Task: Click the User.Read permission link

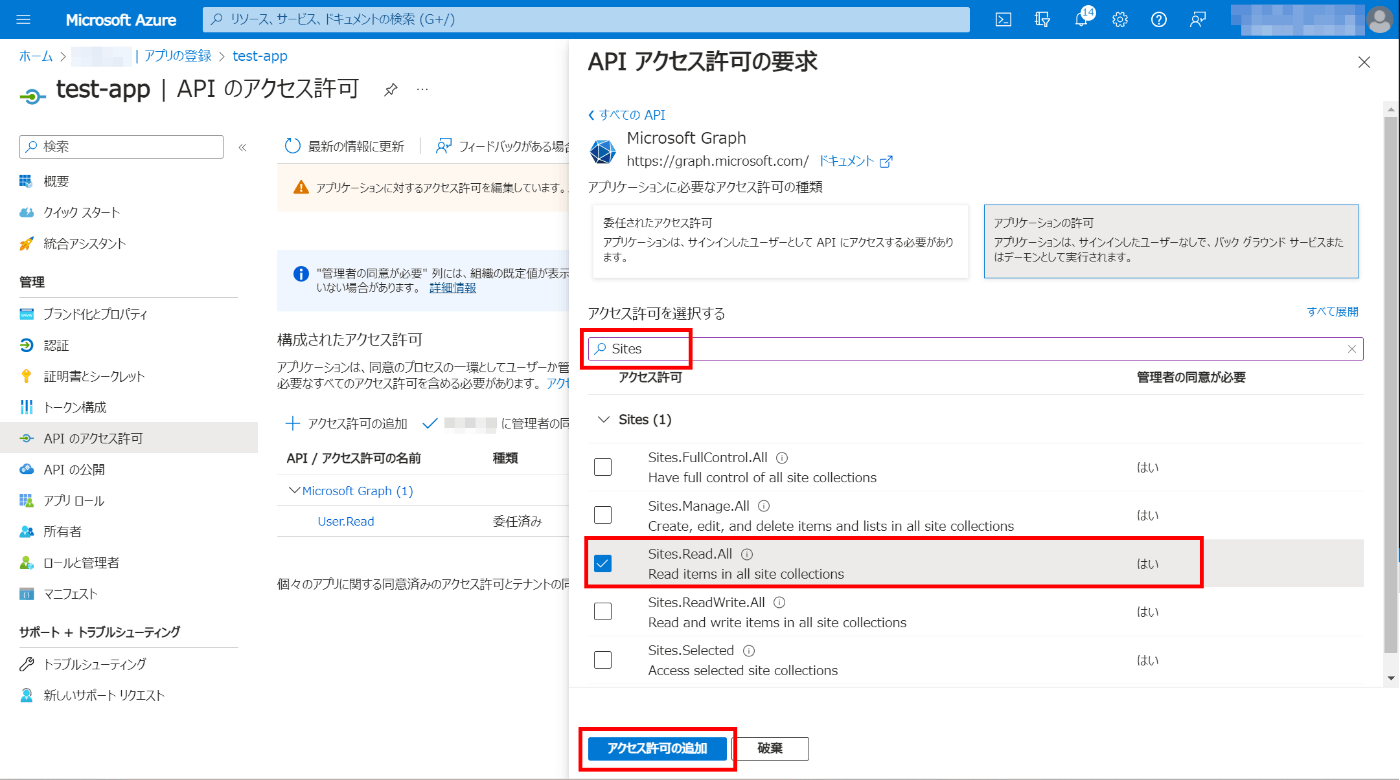Action: (x=346, y=521)
